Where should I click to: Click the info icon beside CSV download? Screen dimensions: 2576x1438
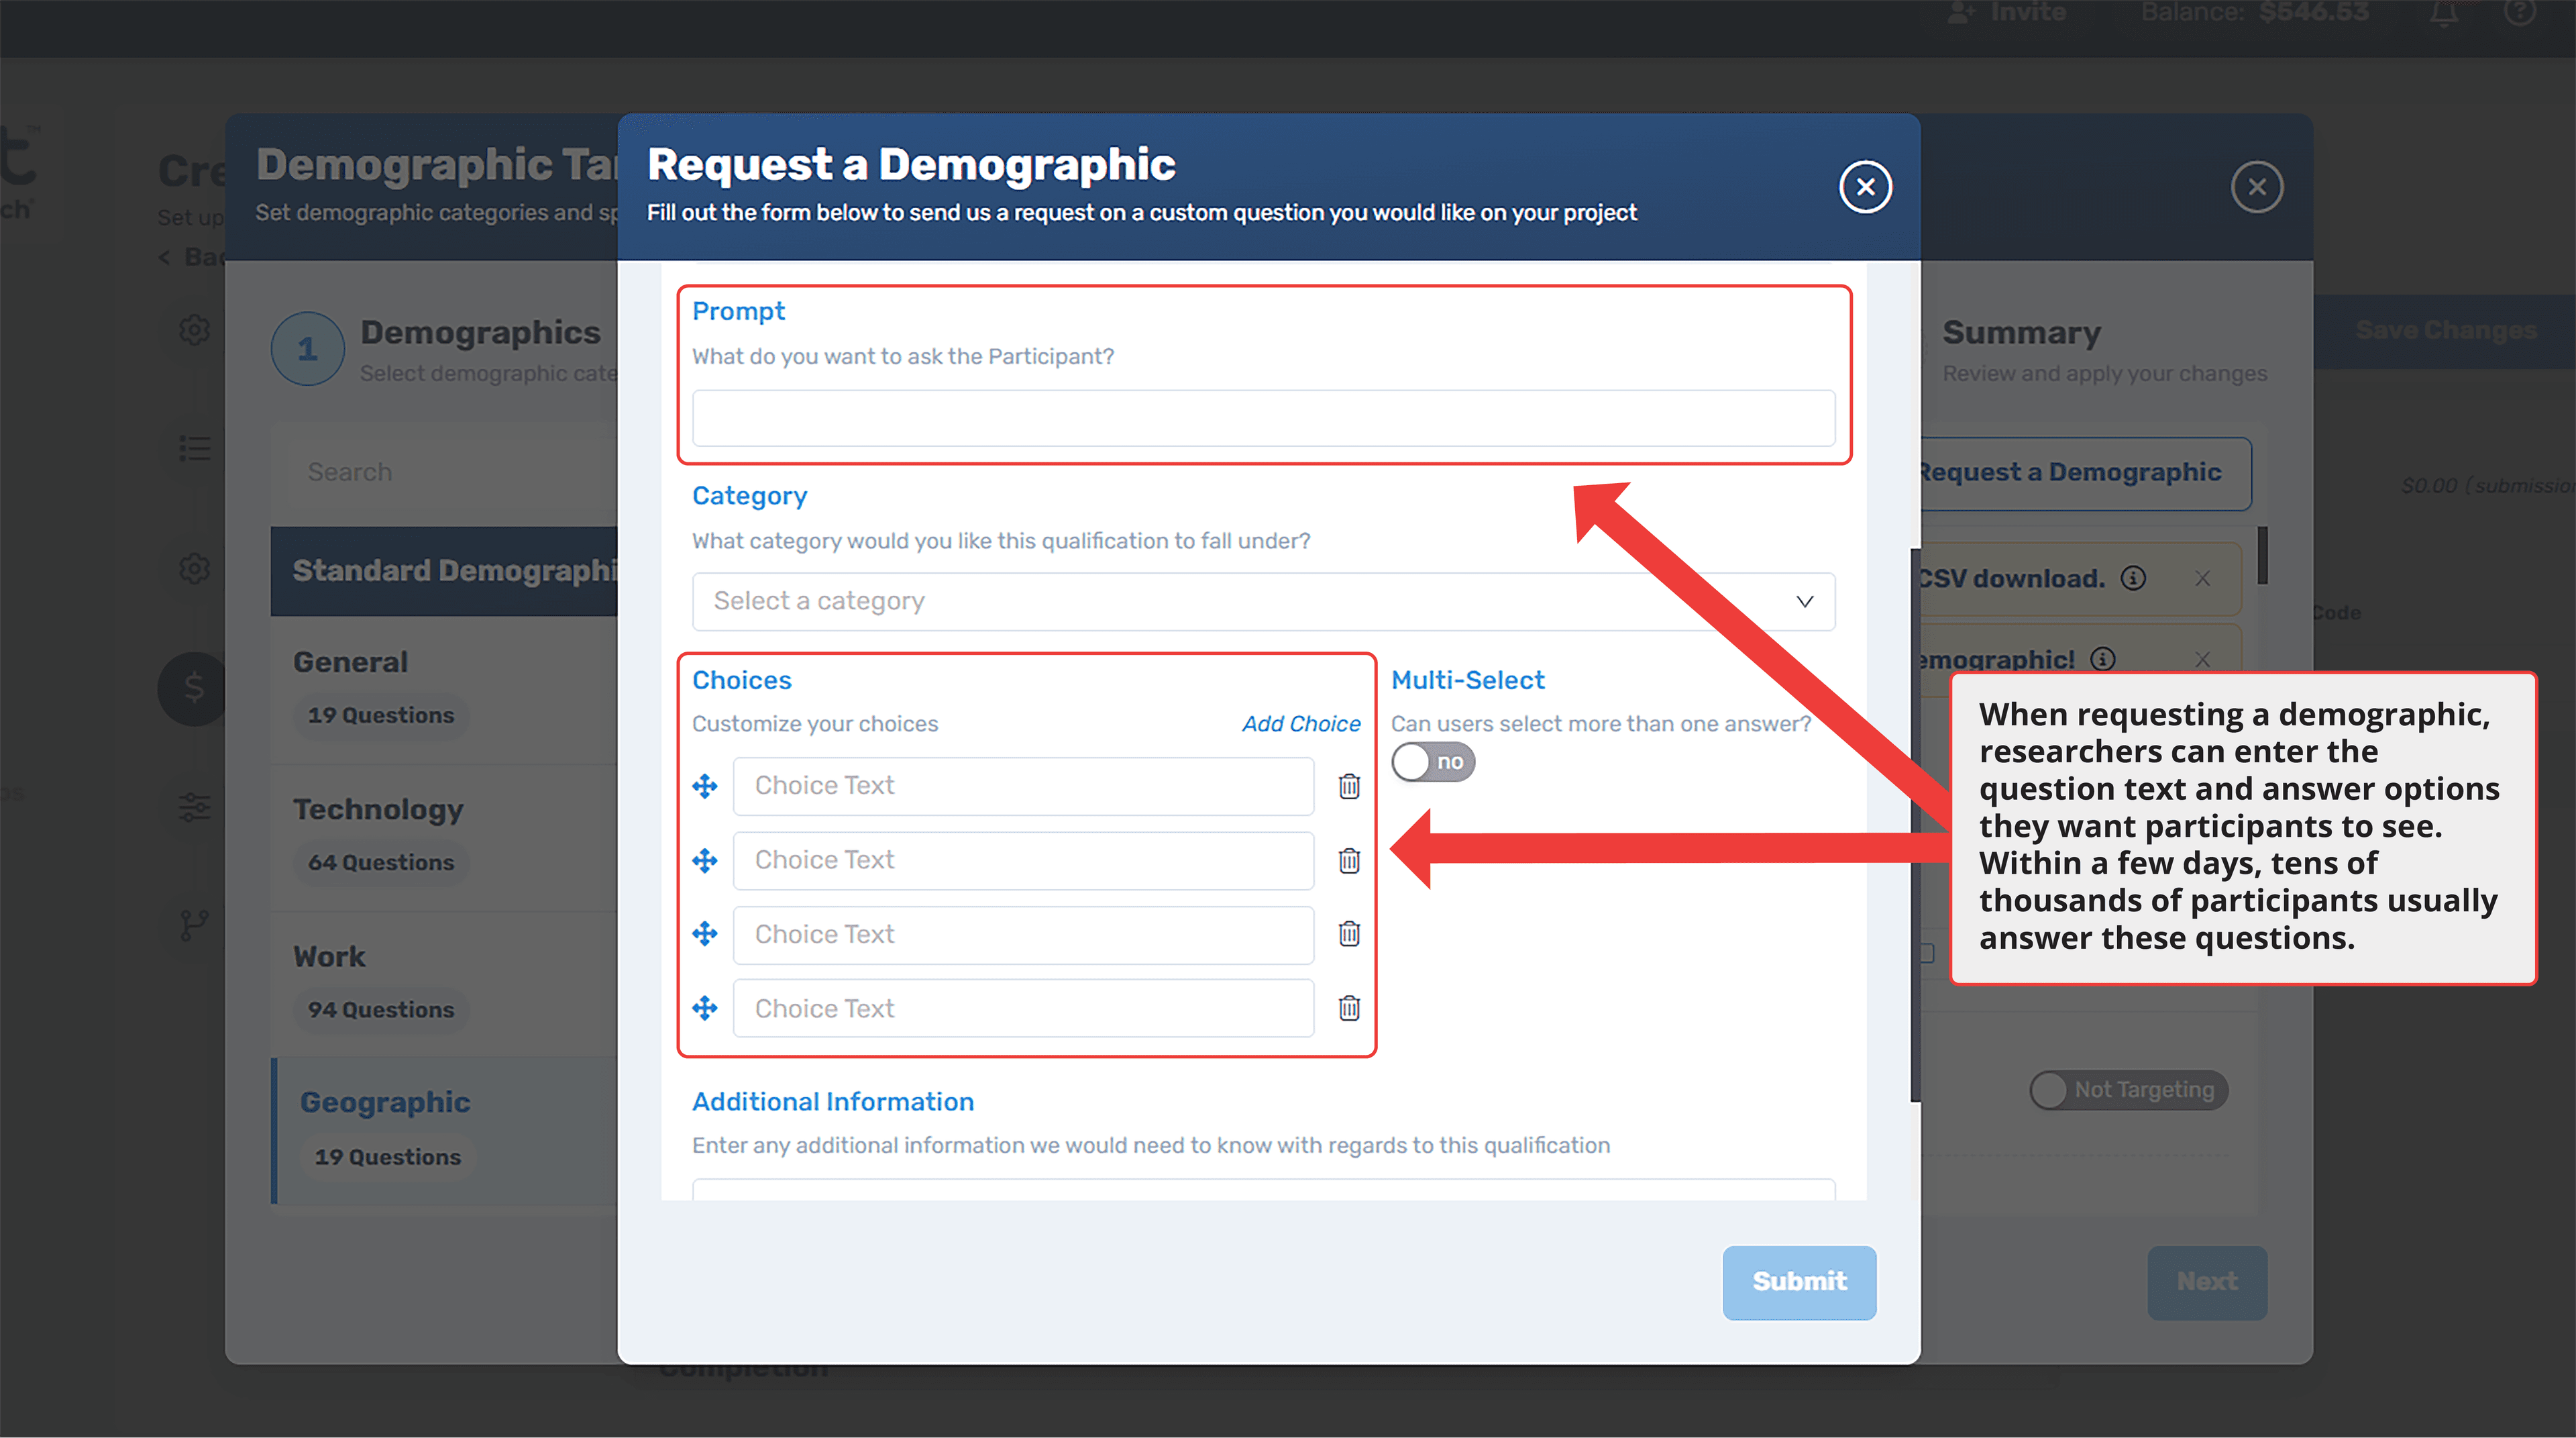coord(2133,578)
